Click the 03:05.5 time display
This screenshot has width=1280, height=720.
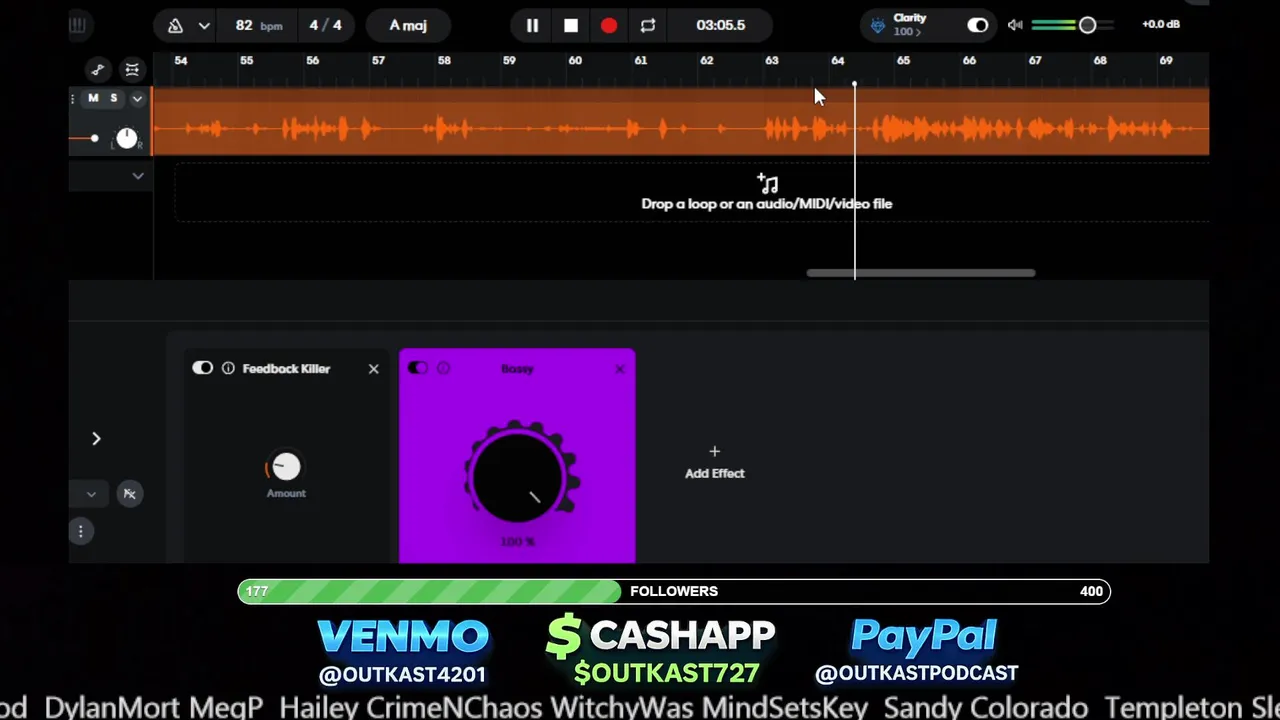click(721, 25)
